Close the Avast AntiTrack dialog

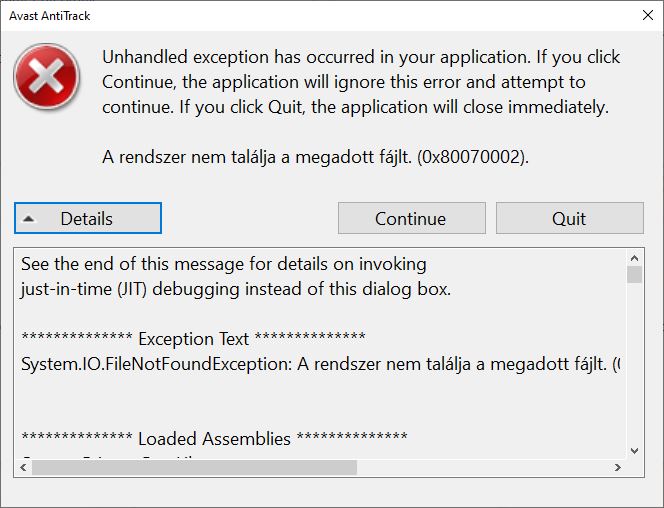click(647, 15)
